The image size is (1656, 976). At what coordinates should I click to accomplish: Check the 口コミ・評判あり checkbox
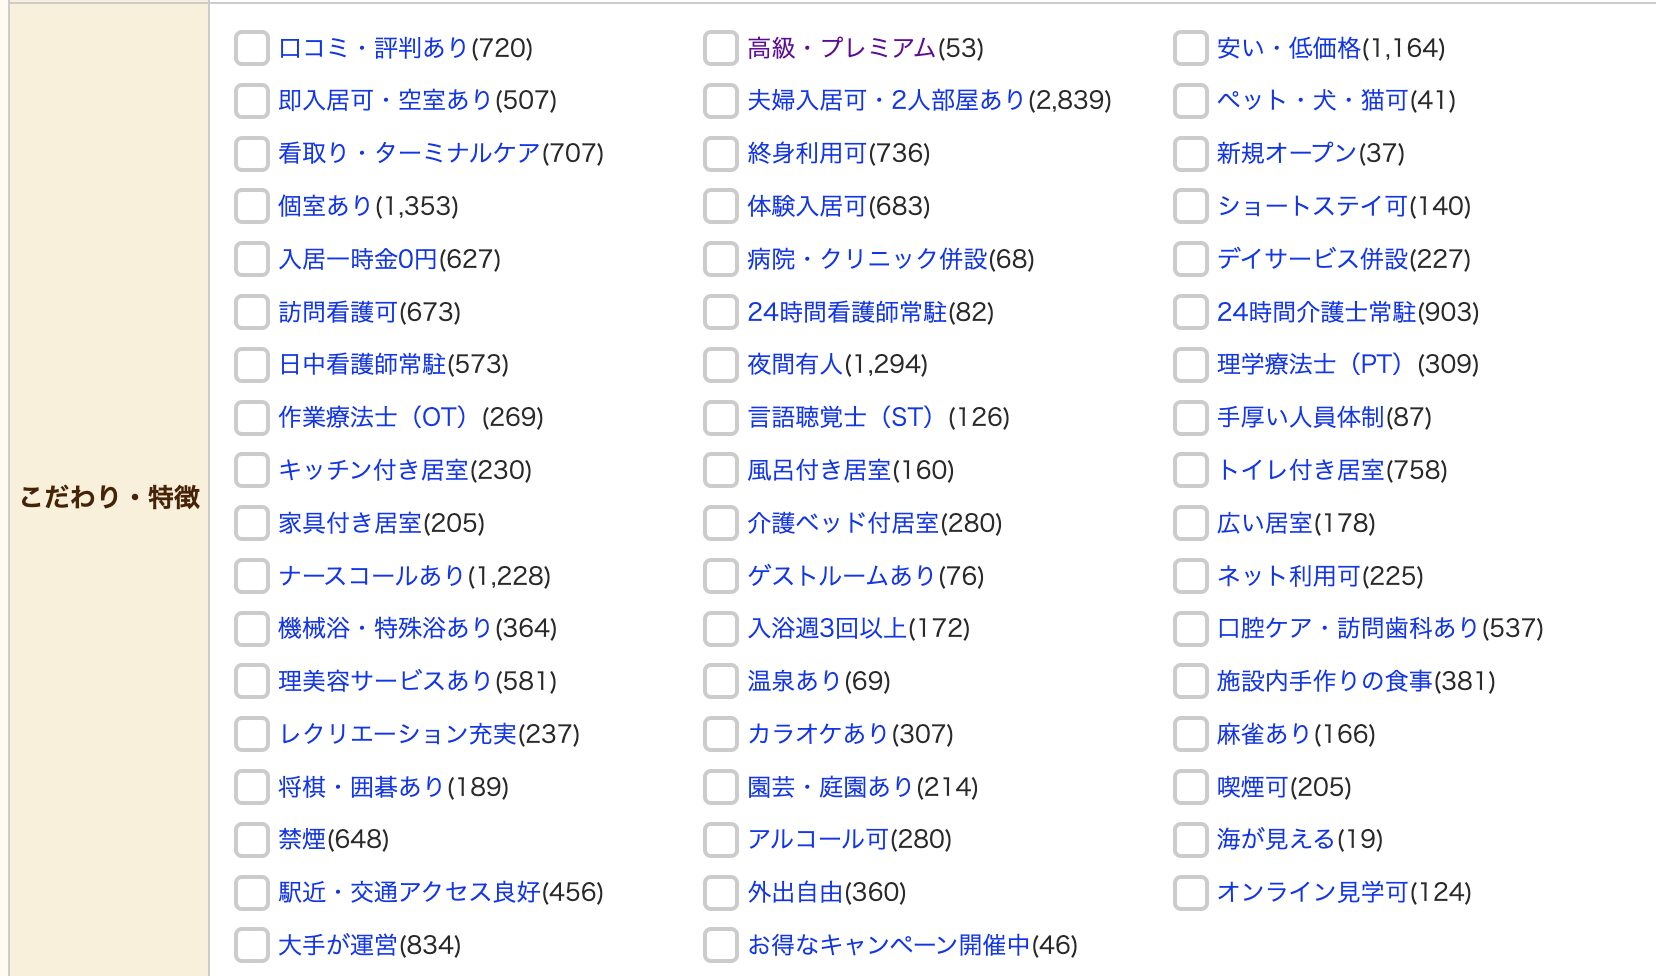coord(252,48)
